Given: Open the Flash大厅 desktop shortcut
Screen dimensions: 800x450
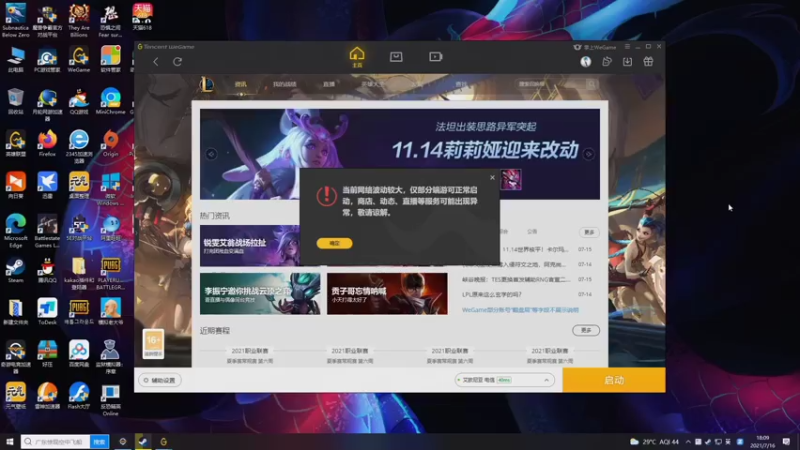Looking at the screenshot, I should pyautogui.click(x=79, y=396).
